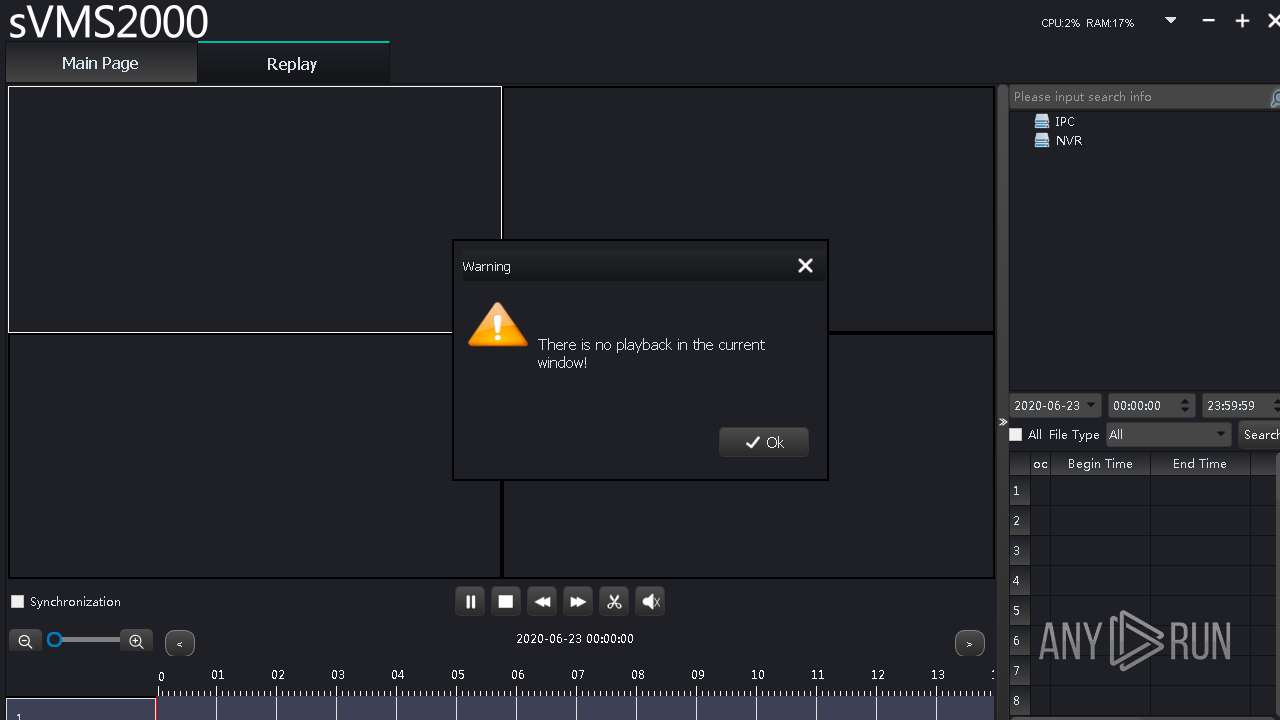Click the search magnifier icon
The height and width of the screenshot is (720, 1280).
1275,97
